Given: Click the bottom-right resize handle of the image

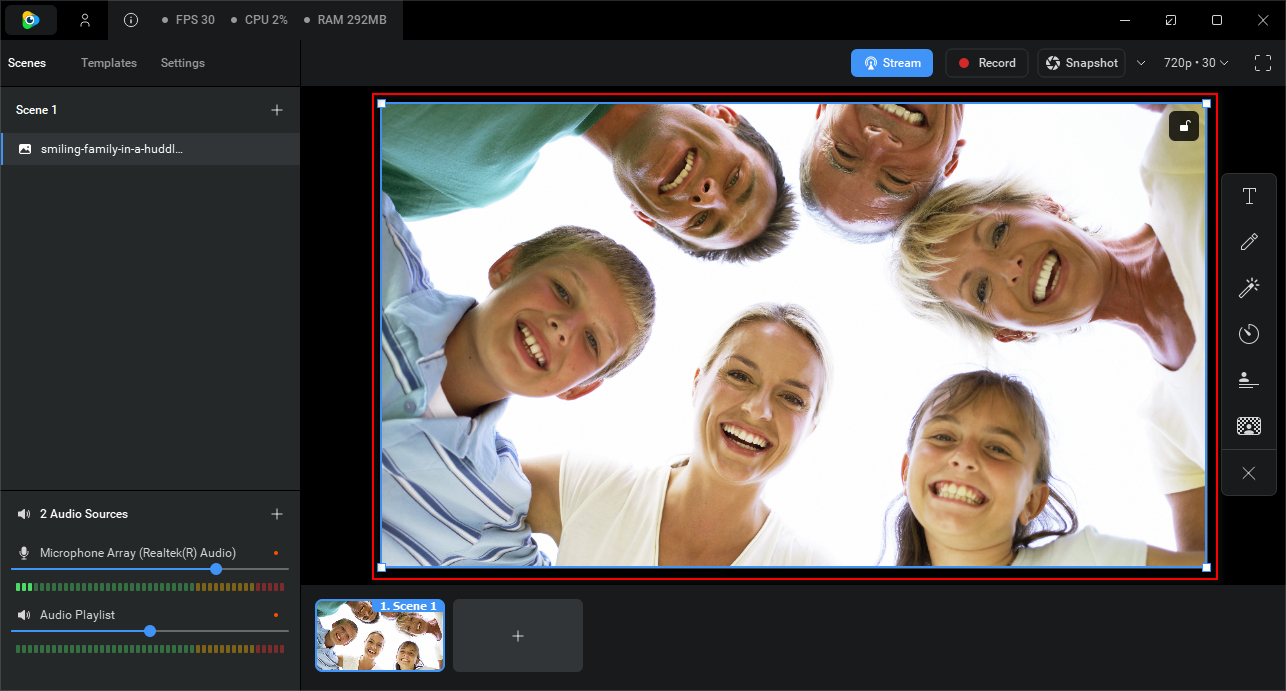Looking at the screenshot, I should (1206, 567).
